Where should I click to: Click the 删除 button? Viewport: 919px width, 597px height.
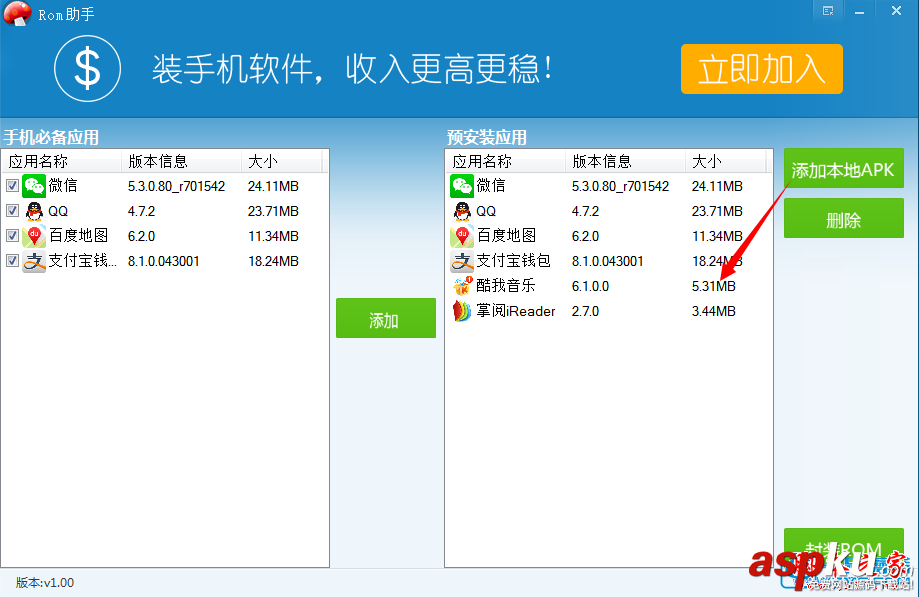point(843,218)
